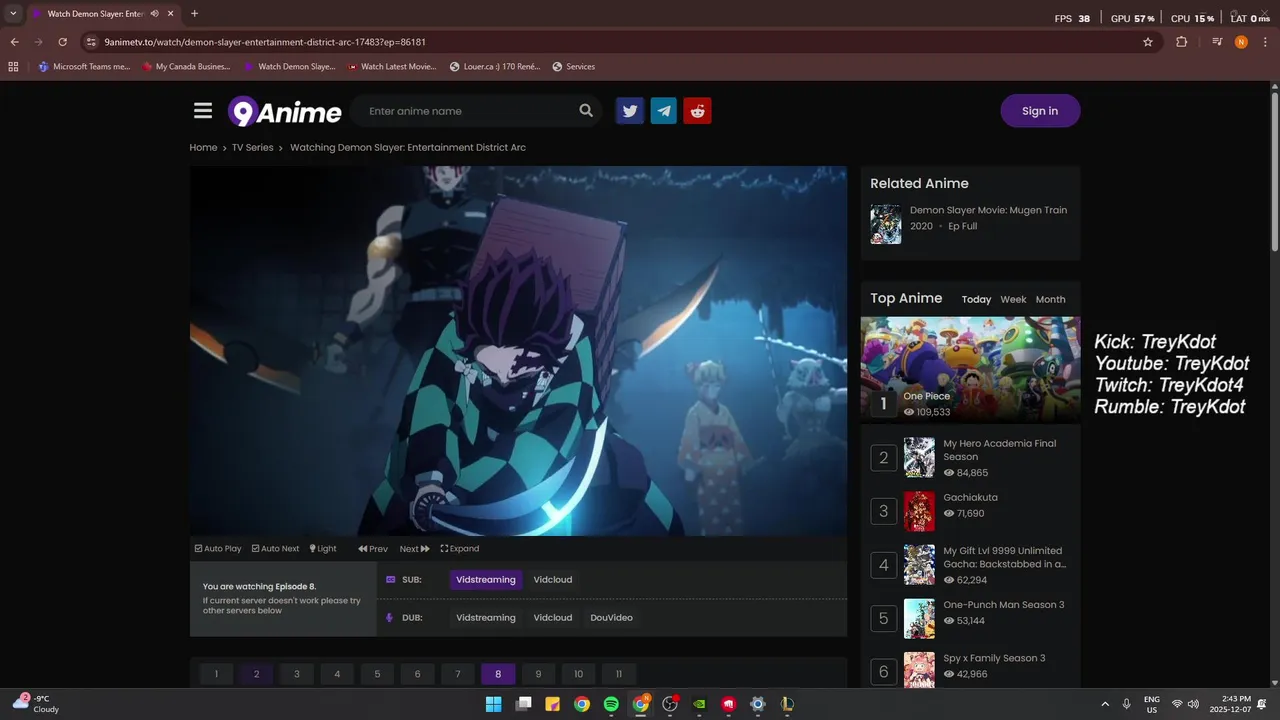Show hidden system tray icons
This screenshot has width=1280, height=720.
coord(1105,704)
